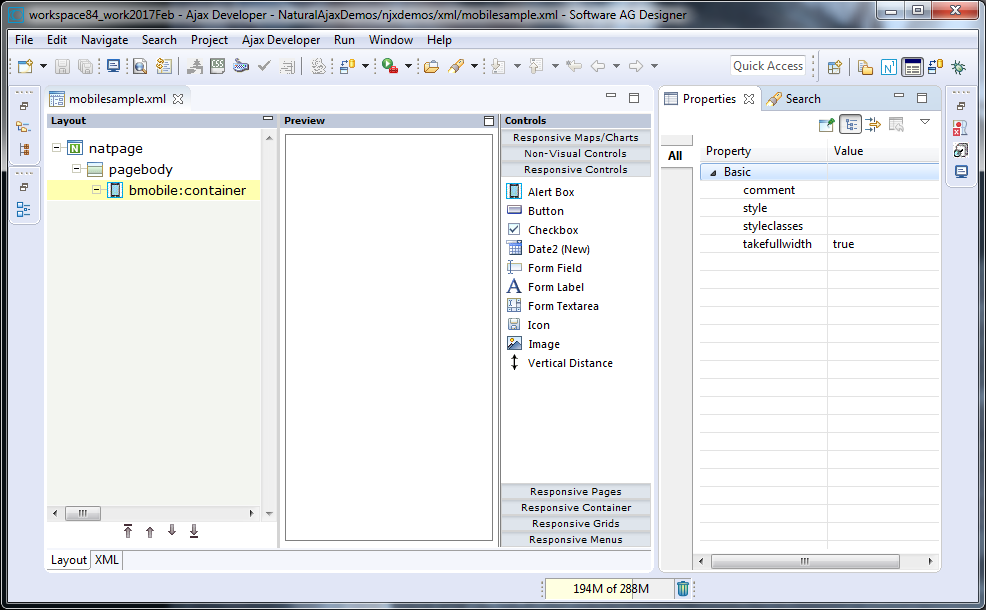Screen dimensions: 986x610
Task: Click Open Perspective icon
Action: pyautogui.click(x=834, y=67)
